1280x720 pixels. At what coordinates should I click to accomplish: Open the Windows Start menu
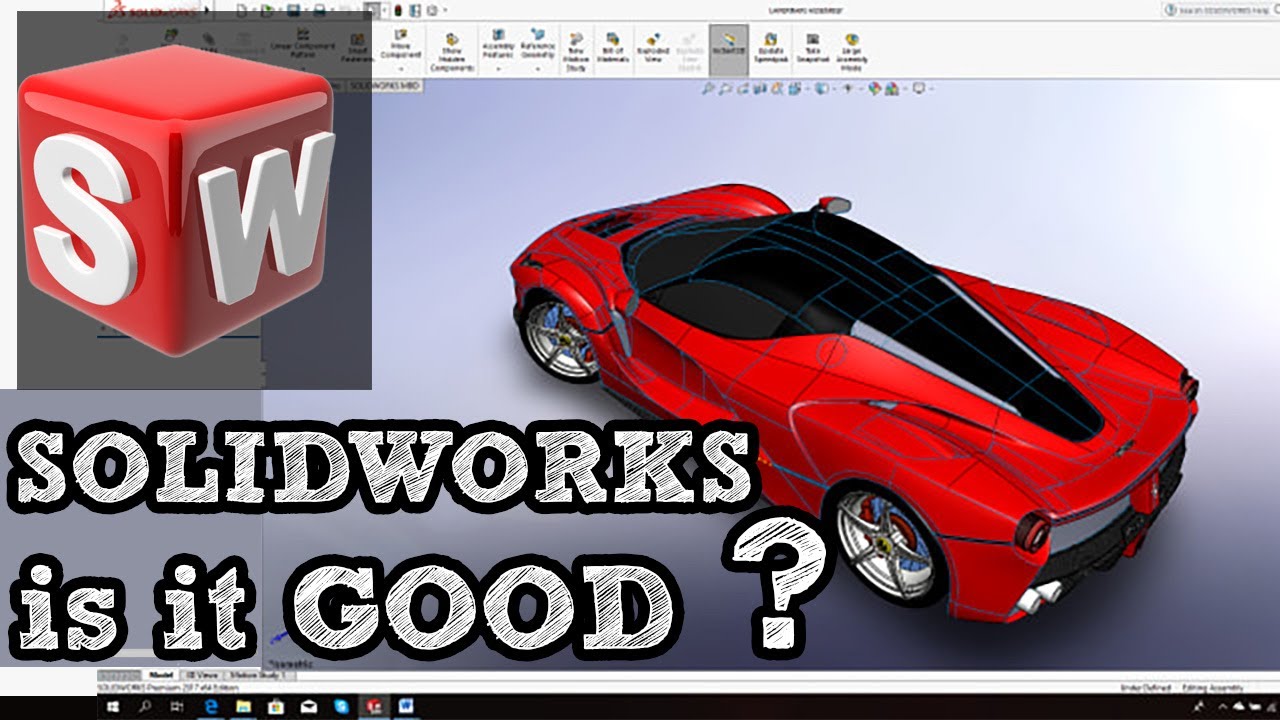pos(112,707)
